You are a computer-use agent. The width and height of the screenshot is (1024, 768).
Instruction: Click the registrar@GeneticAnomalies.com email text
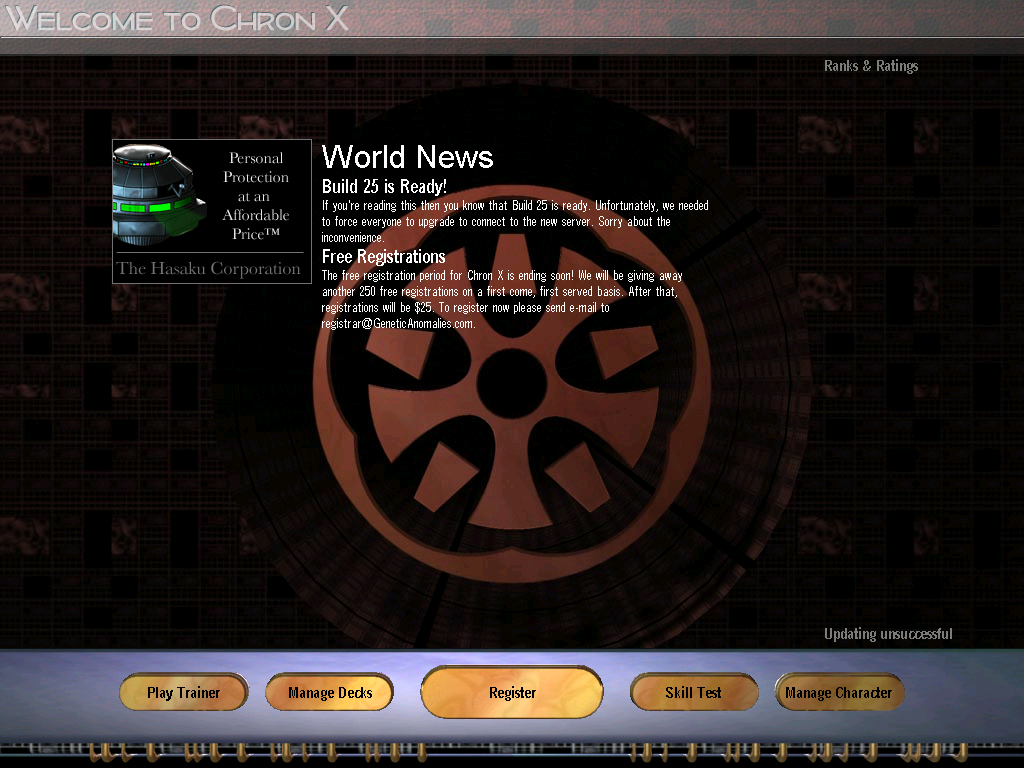(398, 324)
